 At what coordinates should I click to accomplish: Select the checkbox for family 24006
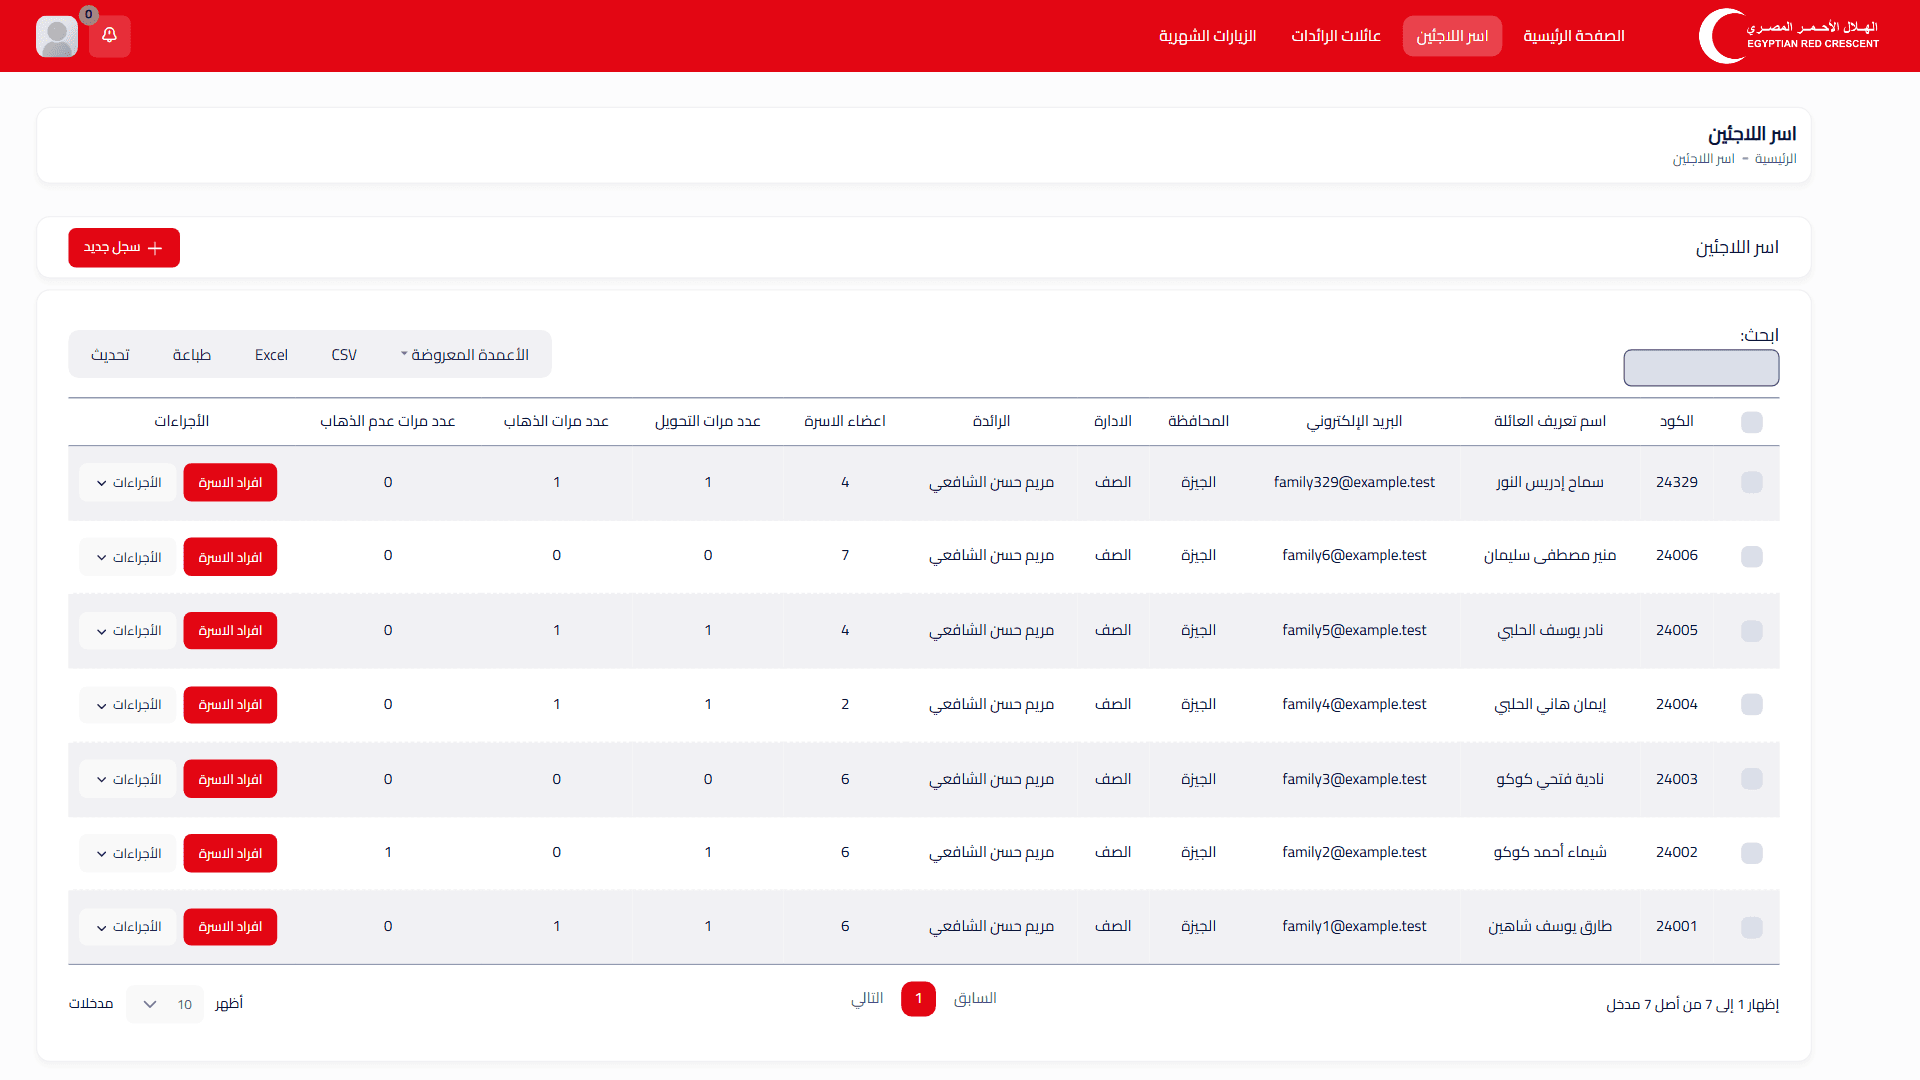(x=1752, y=557)
